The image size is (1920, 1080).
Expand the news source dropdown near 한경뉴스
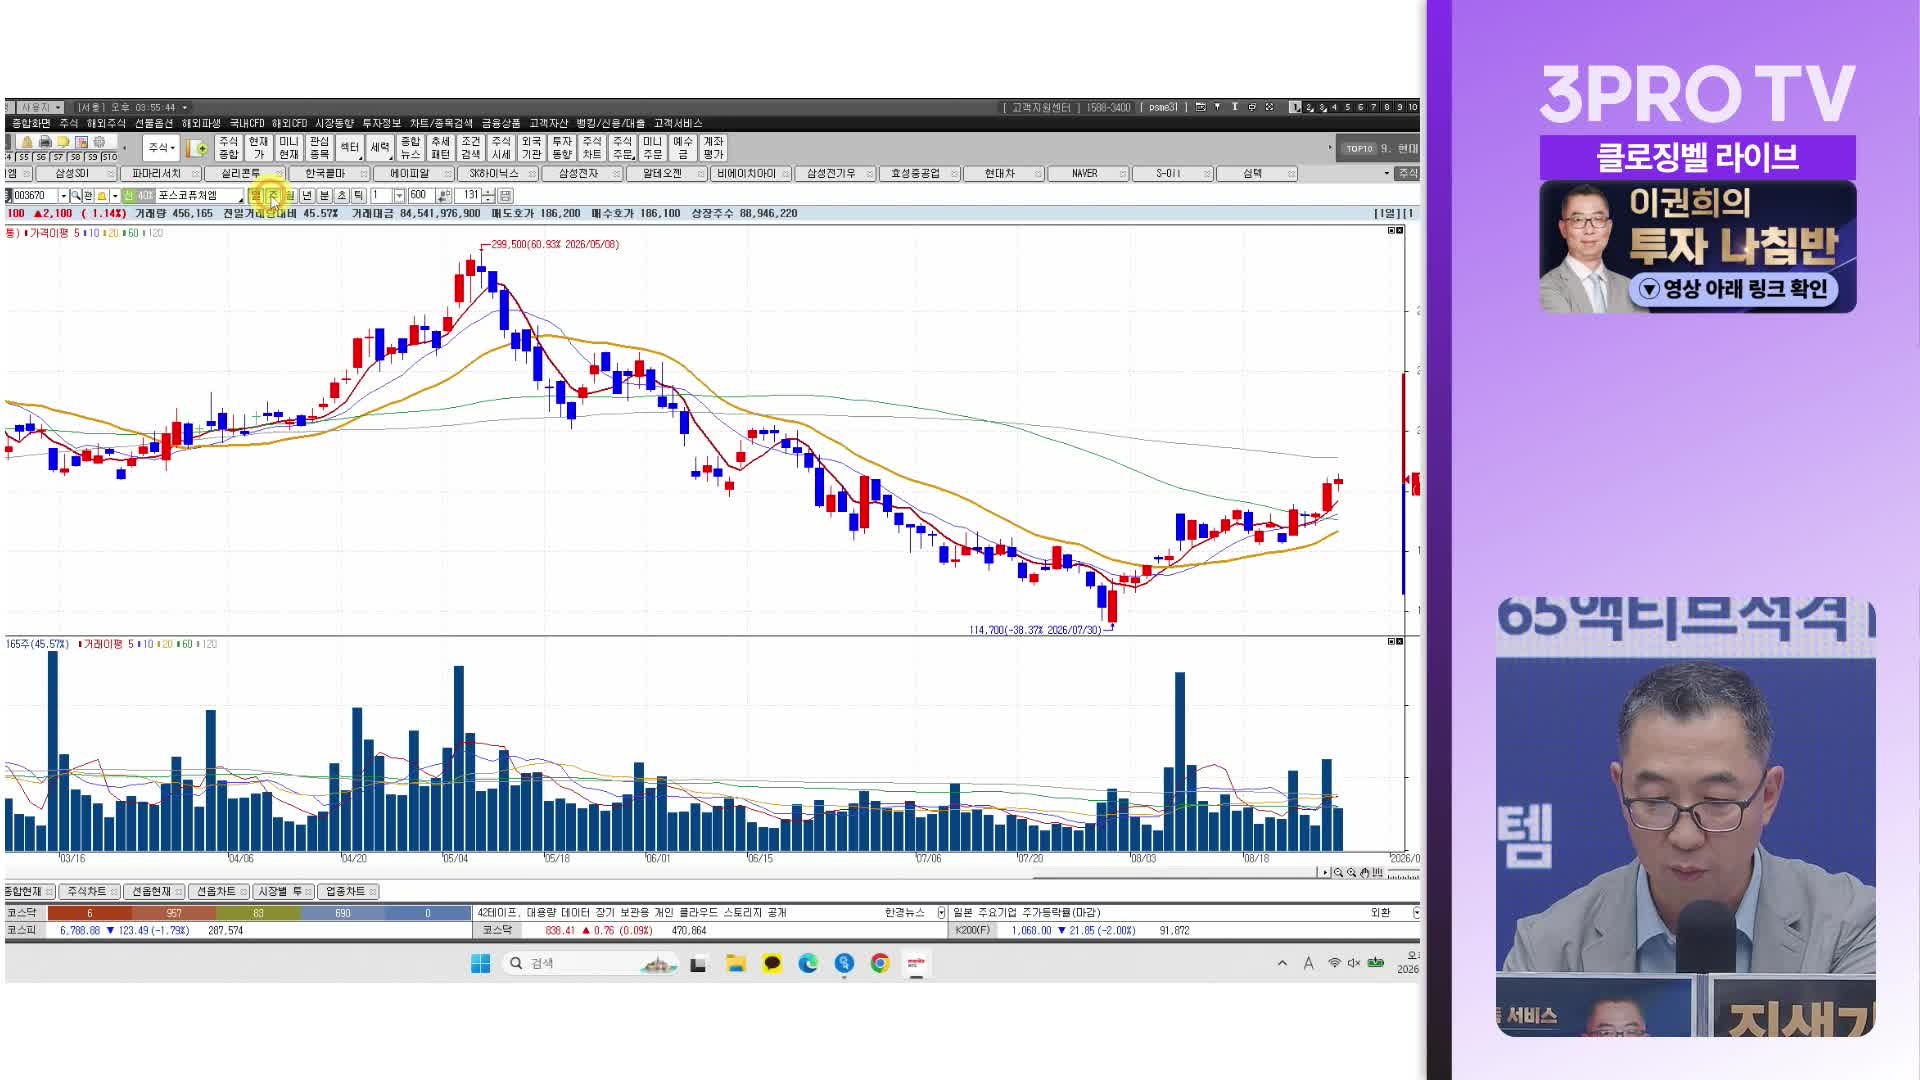point(941,912)
